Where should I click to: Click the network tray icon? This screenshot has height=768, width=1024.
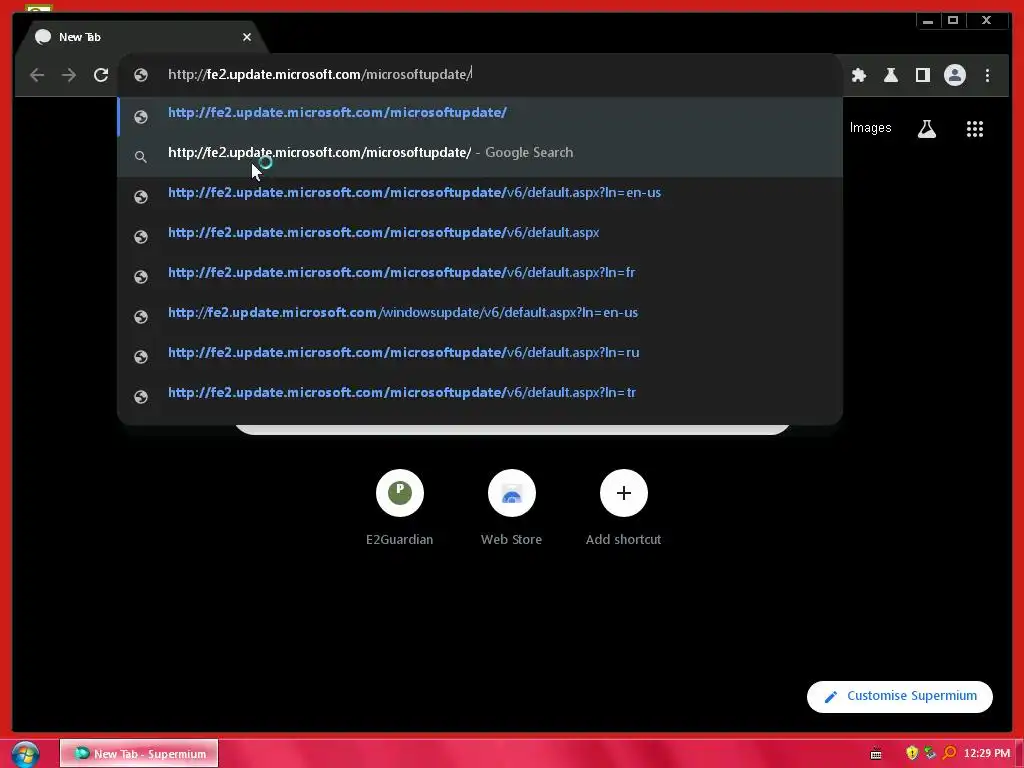click(930, 753)
